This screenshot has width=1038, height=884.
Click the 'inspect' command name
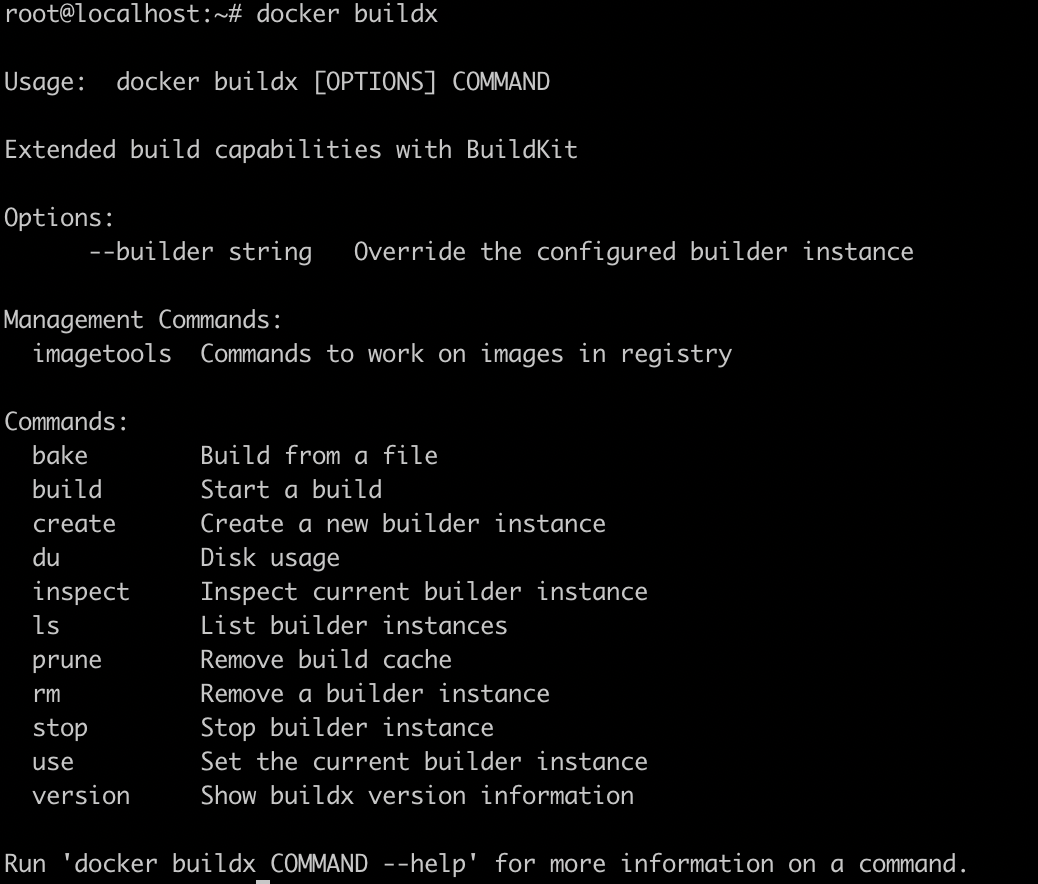tap(81, 592)
